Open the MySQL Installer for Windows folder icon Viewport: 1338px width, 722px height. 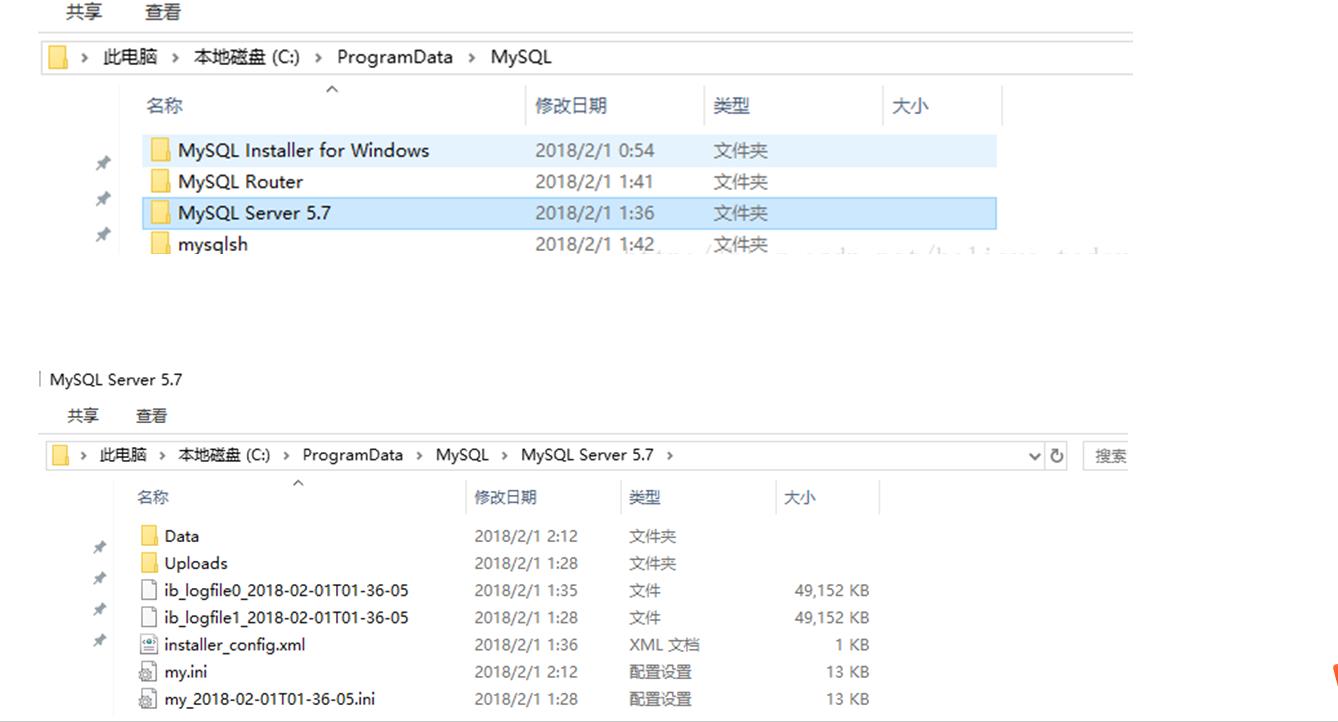tap(160, 151)
